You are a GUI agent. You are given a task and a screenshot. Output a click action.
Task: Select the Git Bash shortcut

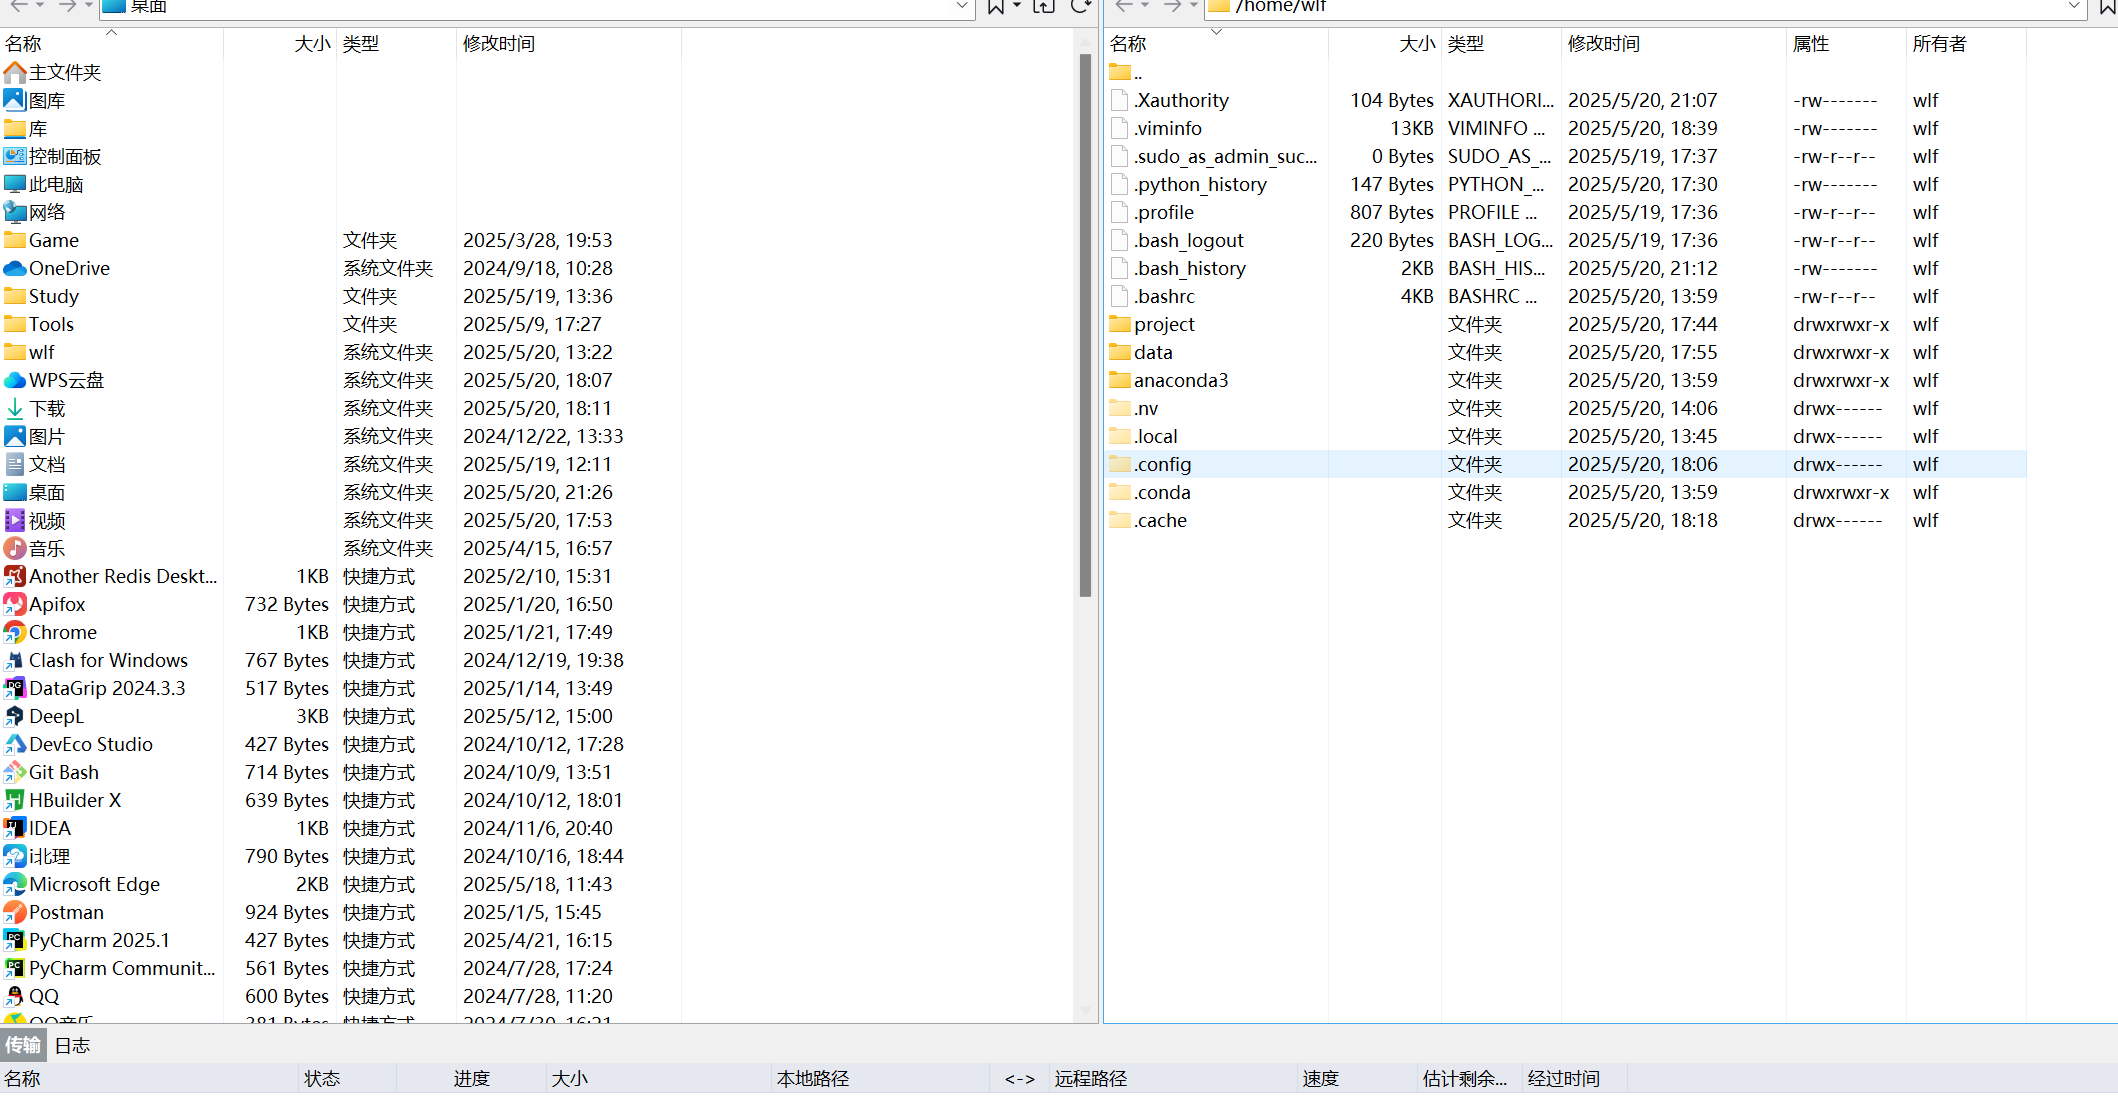coord(64,772)
